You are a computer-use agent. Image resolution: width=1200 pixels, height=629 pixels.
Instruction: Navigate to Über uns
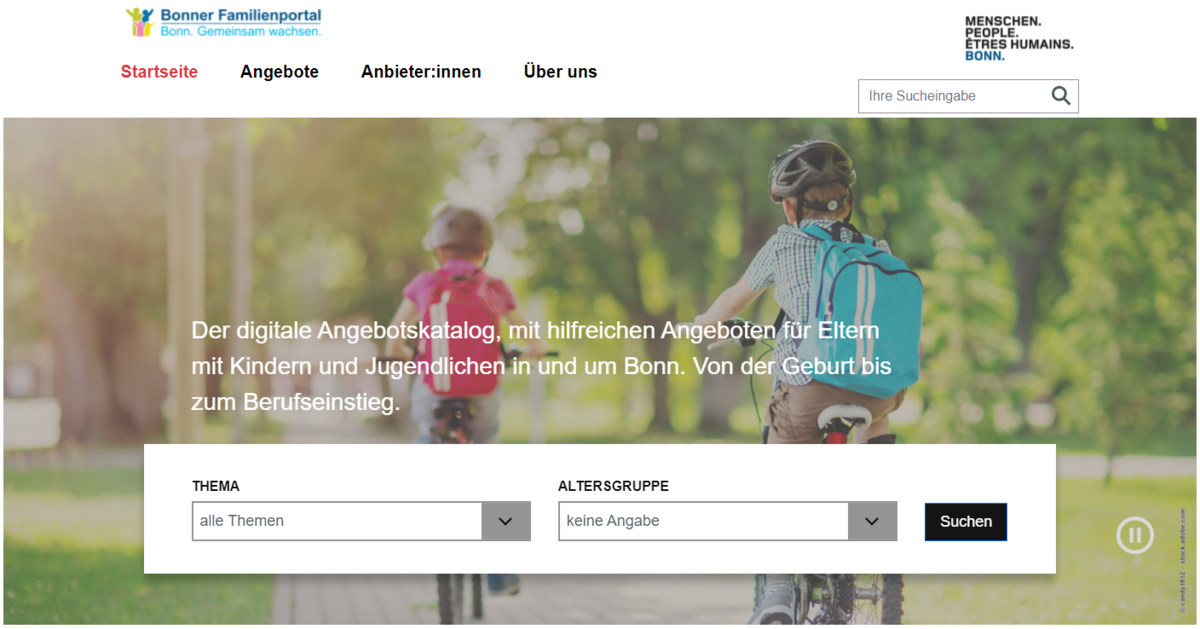tap(560, 72)
